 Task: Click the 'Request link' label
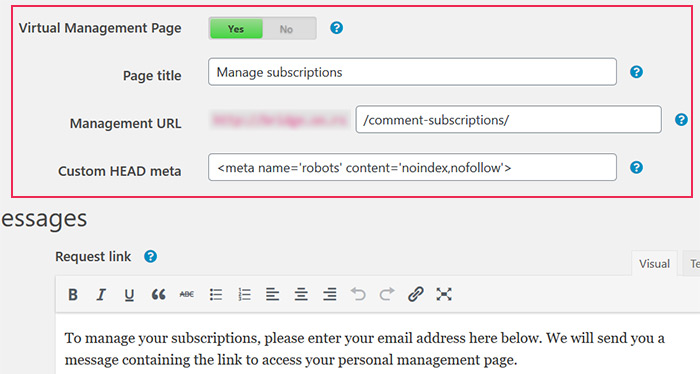point(93,257)
